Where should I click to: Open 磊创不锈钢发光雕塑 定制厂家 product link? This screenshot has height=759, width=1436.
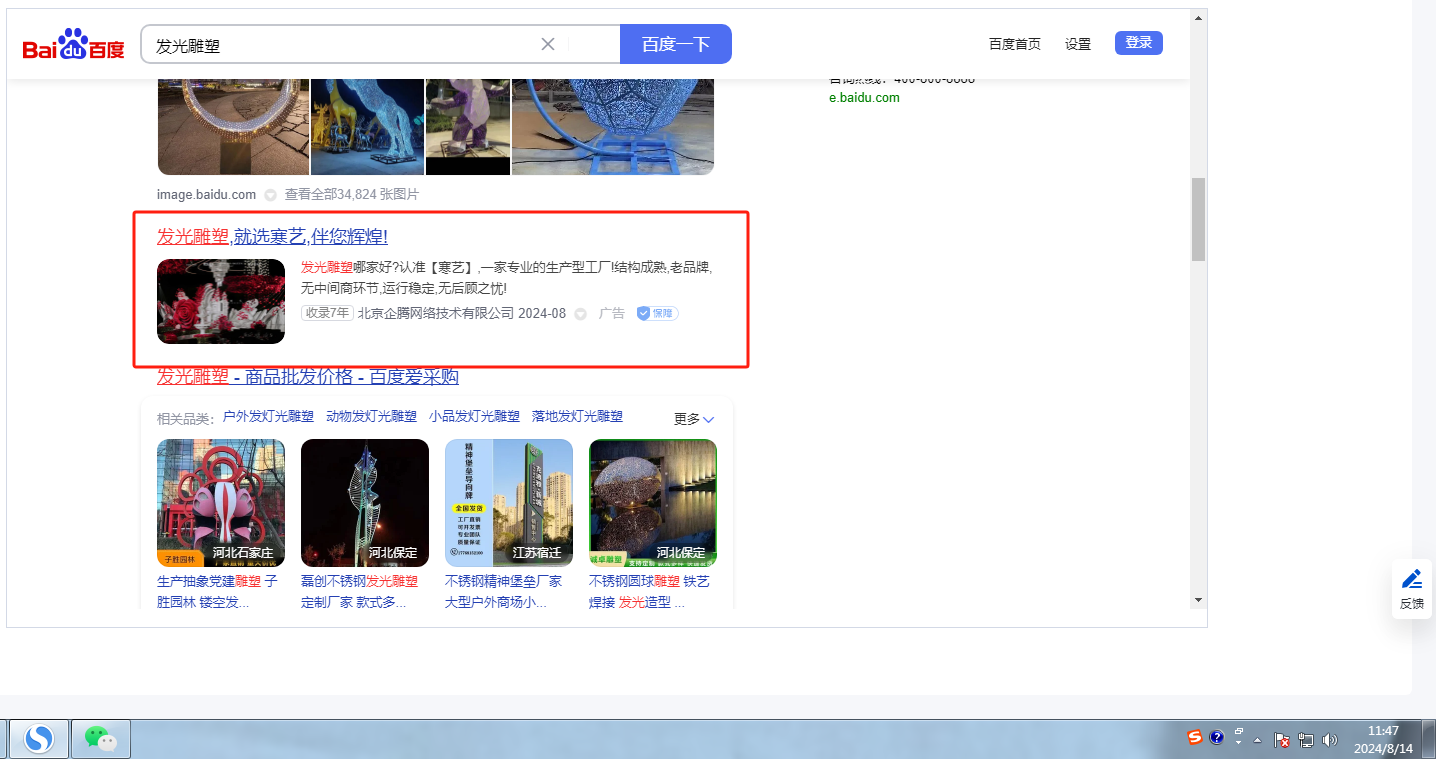(360, 592)
